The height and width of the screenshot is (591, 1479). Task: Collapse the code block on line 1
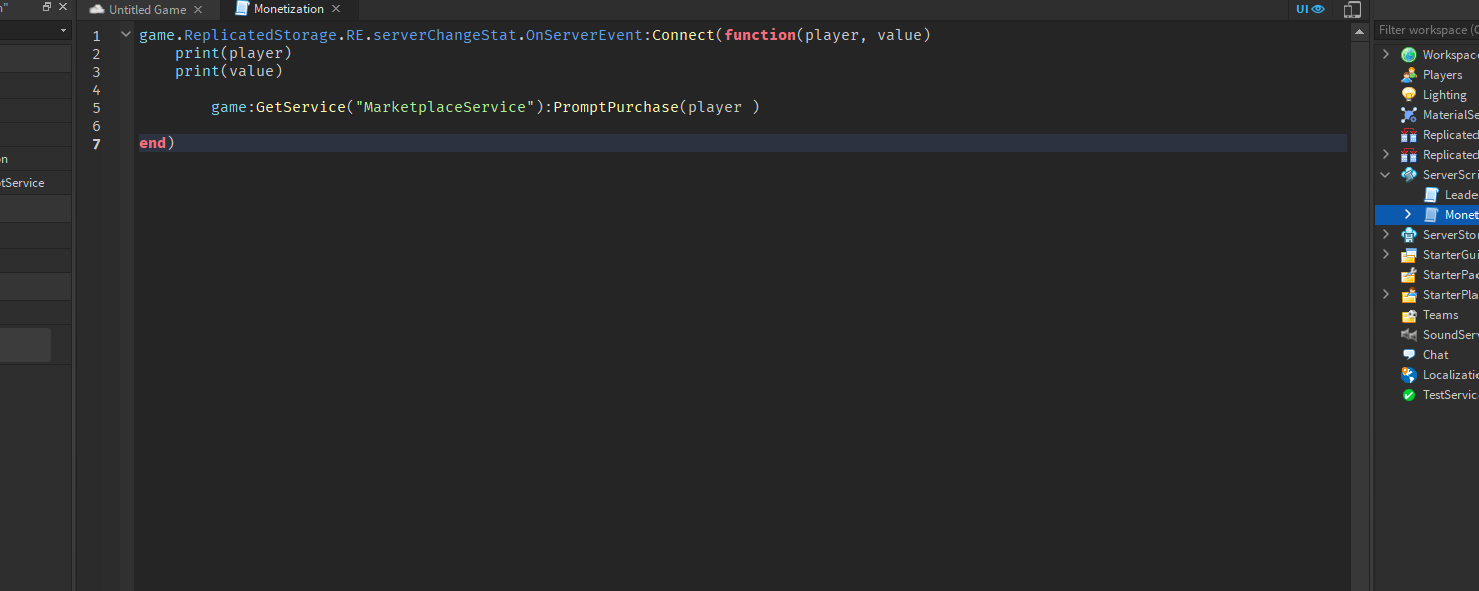(x=124, y=33)
